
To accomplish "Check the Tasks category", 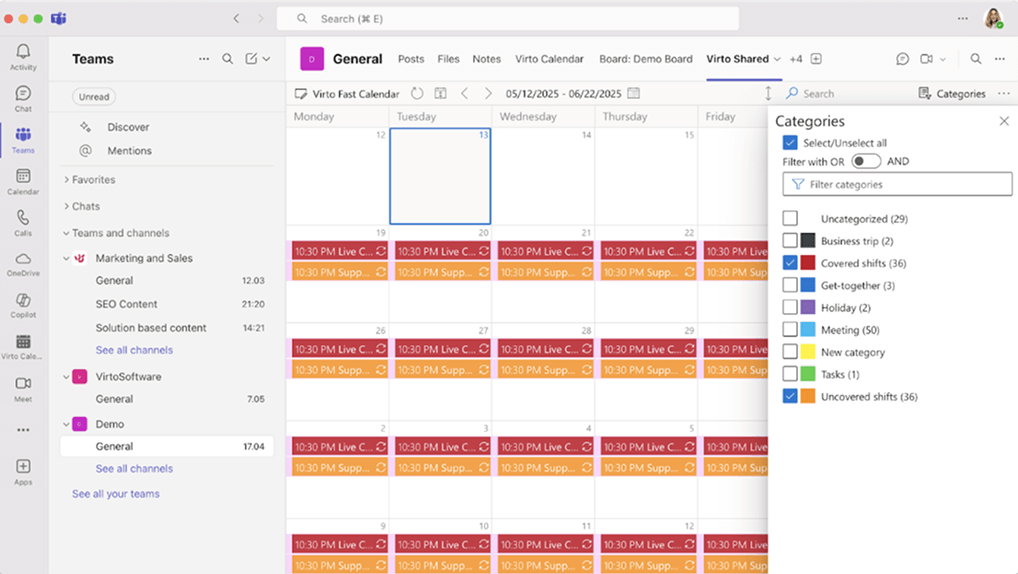I will click(790, 374).
